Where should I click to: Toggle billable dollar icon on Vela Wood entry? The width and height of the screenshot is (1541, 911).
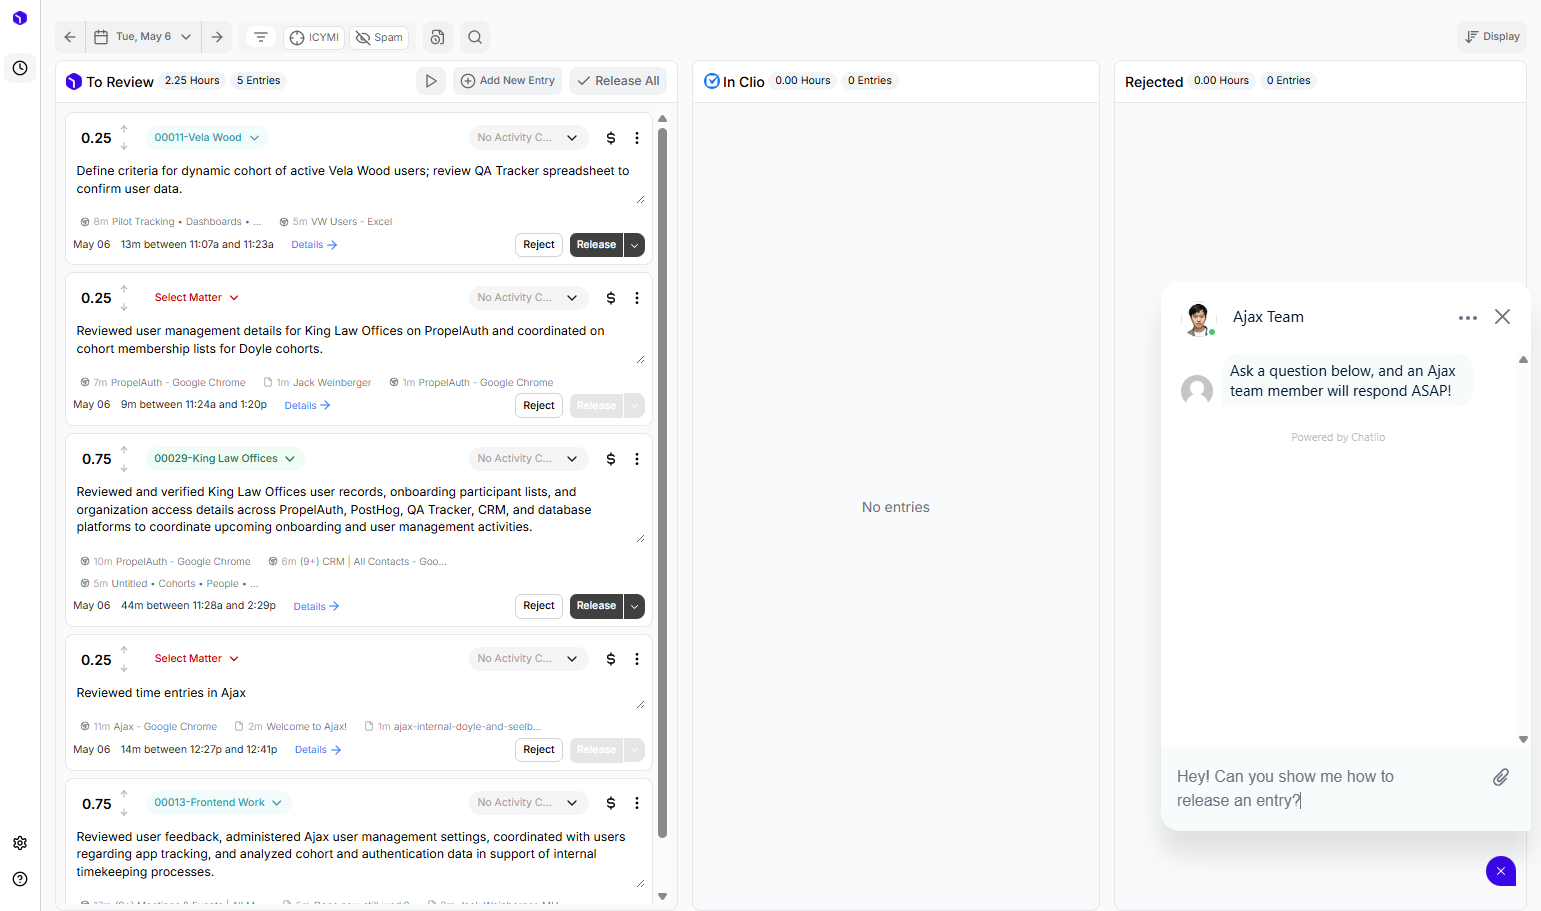(611, 138)
